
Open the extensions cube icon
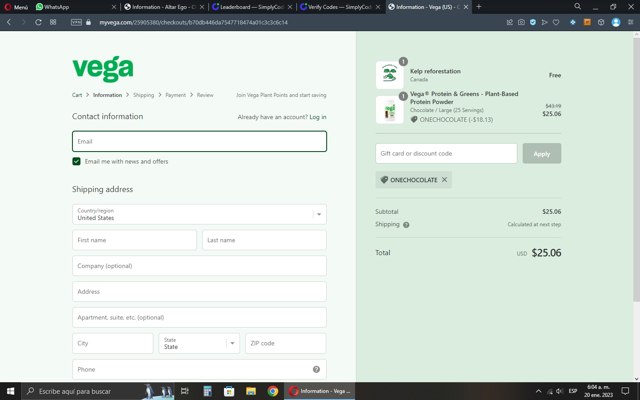[601, 22]
